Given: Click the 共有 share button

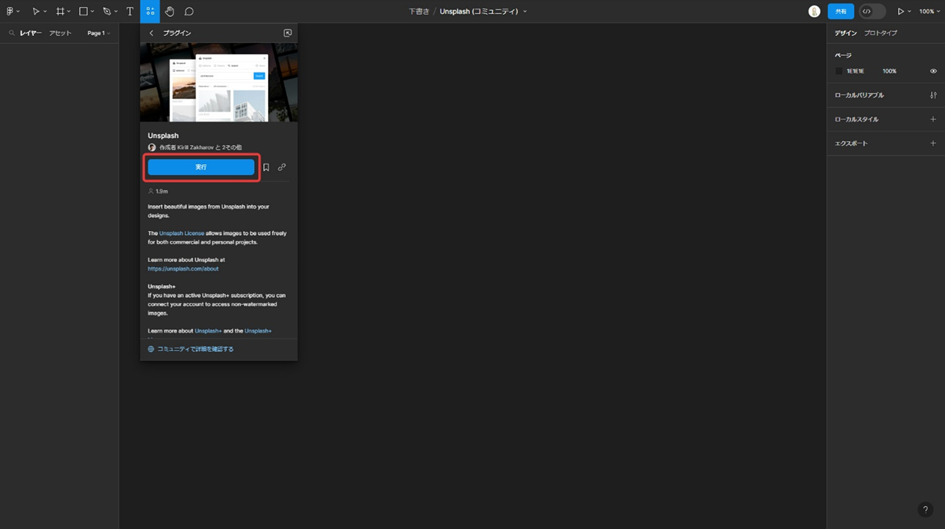Looking at the screenshot, I should pos(841,11).
